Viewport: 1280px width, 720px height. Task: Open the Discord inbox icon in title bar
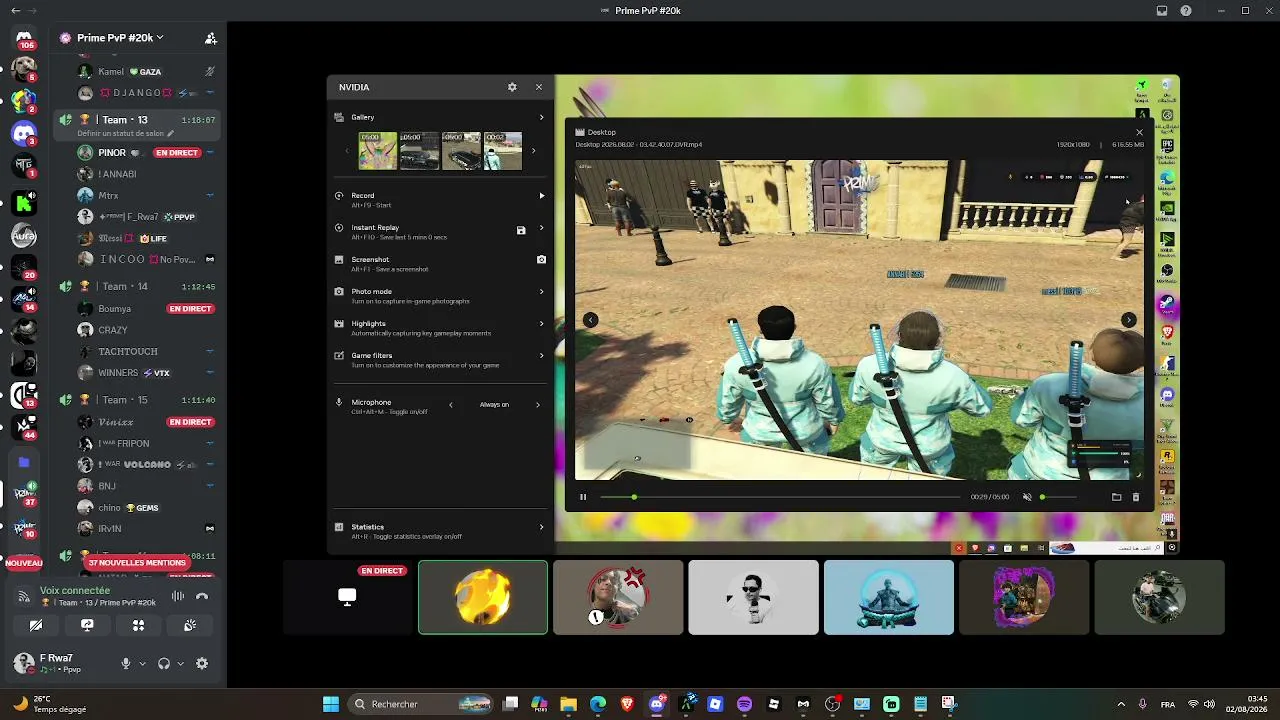(1162, 11)
